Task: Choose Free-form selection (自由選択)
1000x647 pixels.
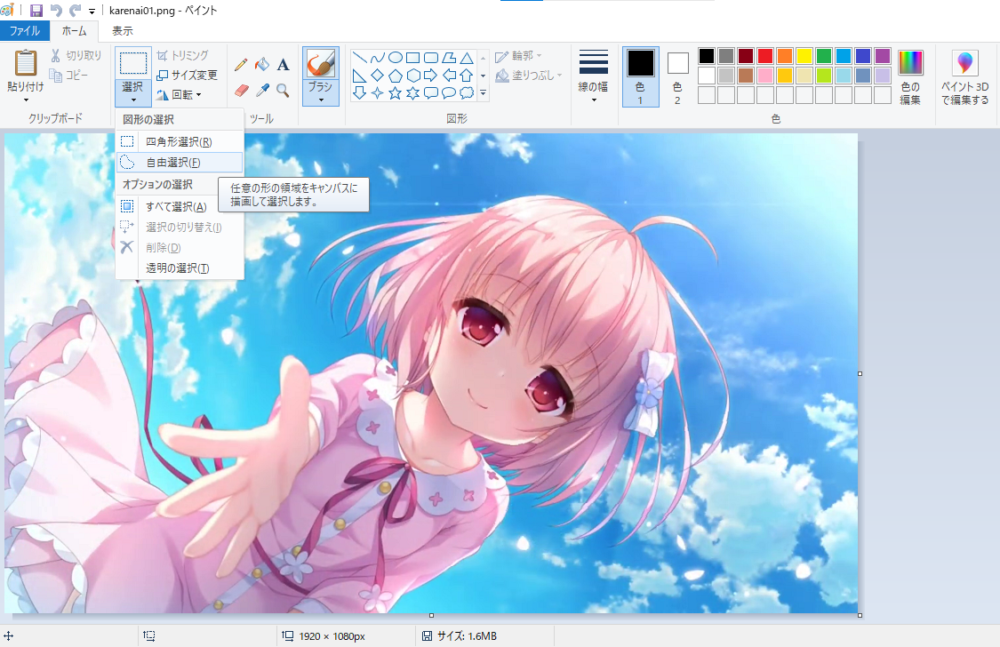Action: (179, 162)
